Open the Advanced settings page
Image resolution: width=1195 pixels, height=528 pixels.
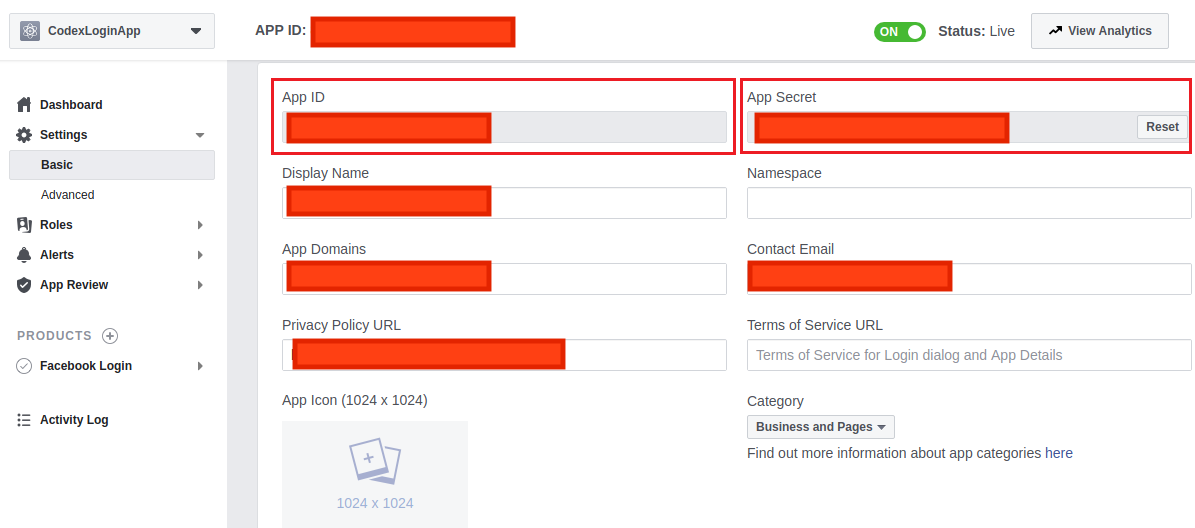point(68,195)
